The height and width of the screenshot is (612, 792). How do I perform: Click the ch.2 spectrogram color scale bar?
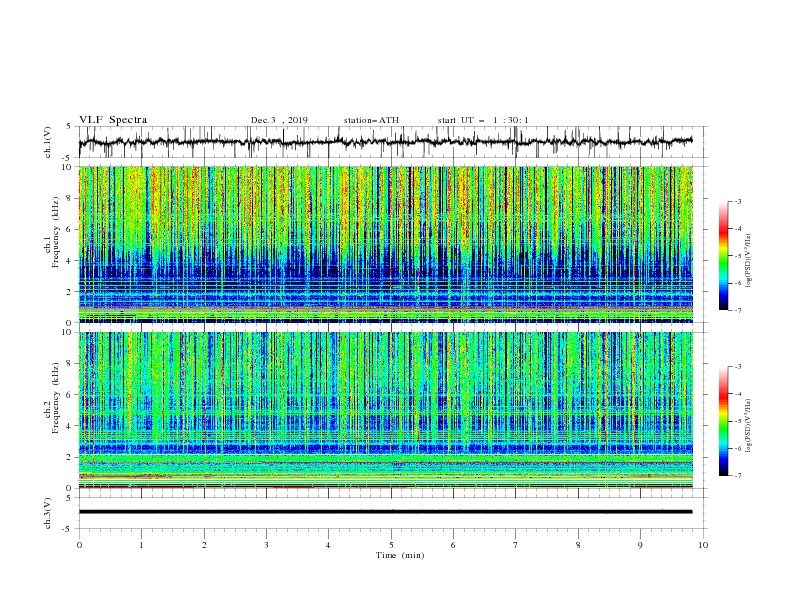pos(723,421)
